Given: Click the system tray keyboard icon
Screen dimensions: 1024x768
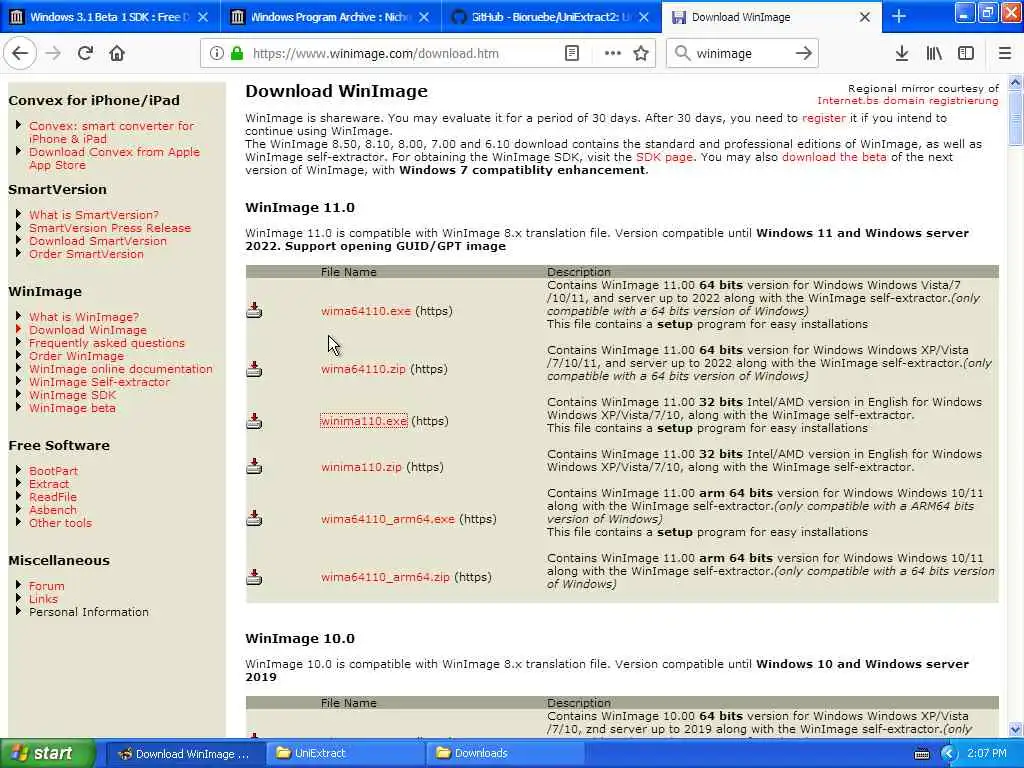Looking at the screenshot, I should [x=921, y=754].
